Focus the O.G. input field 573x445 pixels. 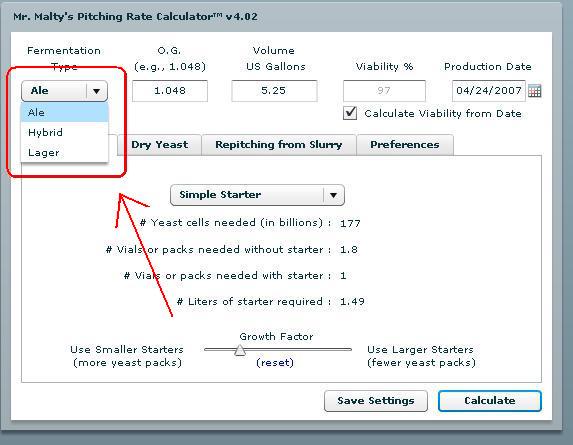[170, 91]
